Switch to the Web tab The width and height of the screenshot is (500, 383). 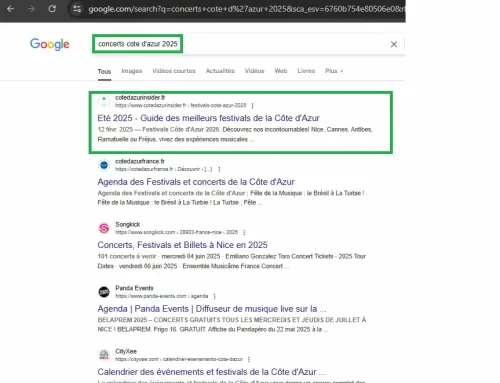pyautogui.click(x=281, y=71)
